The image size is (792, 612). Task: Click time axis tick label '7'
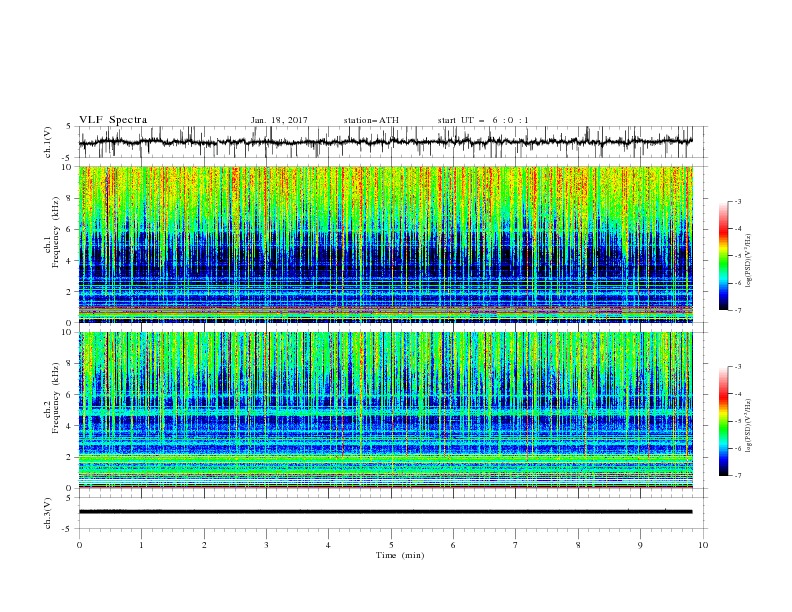516,545
